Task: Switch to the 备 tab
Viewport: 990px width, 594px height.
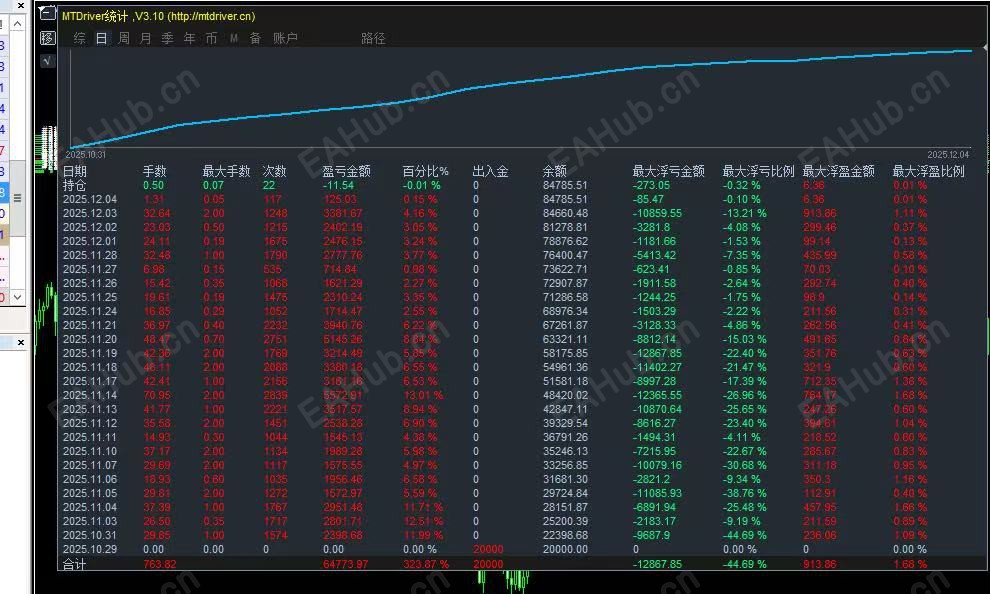Action: pyautogui.click(x=256, y=38)
